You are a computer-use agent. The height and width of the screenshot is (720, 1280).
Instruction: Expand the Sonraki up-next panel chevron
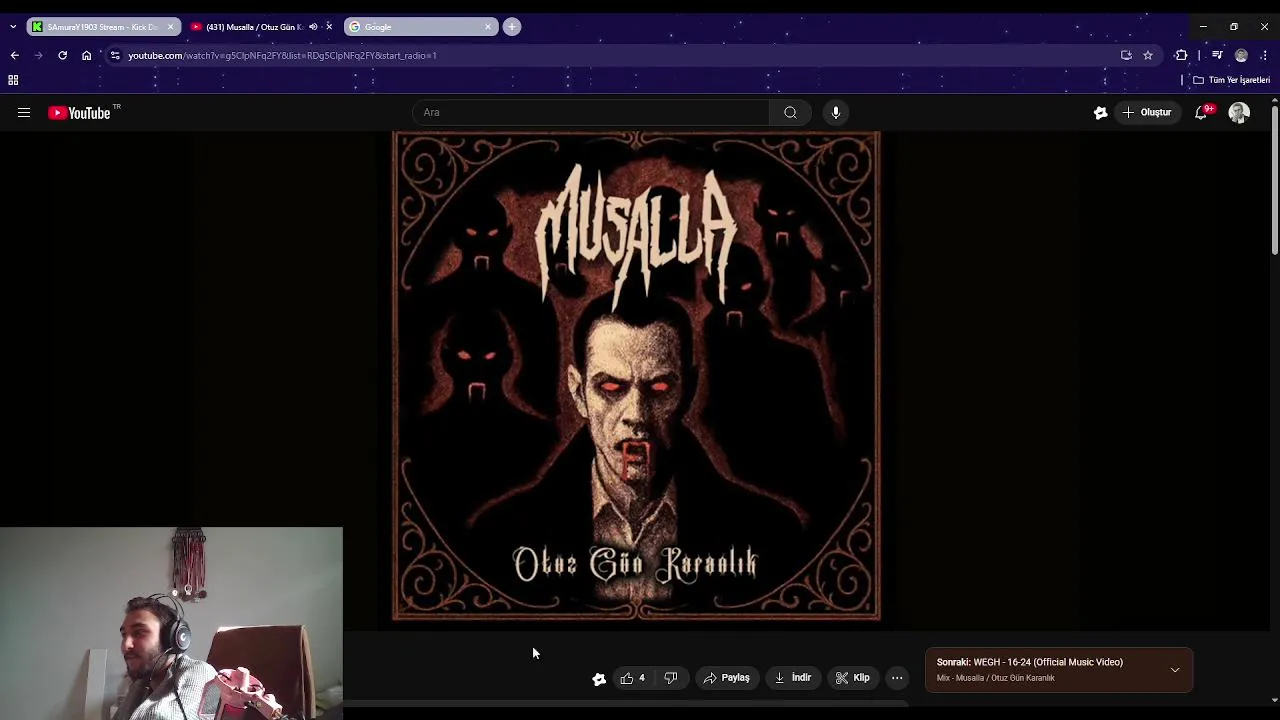pos(1175,670)
